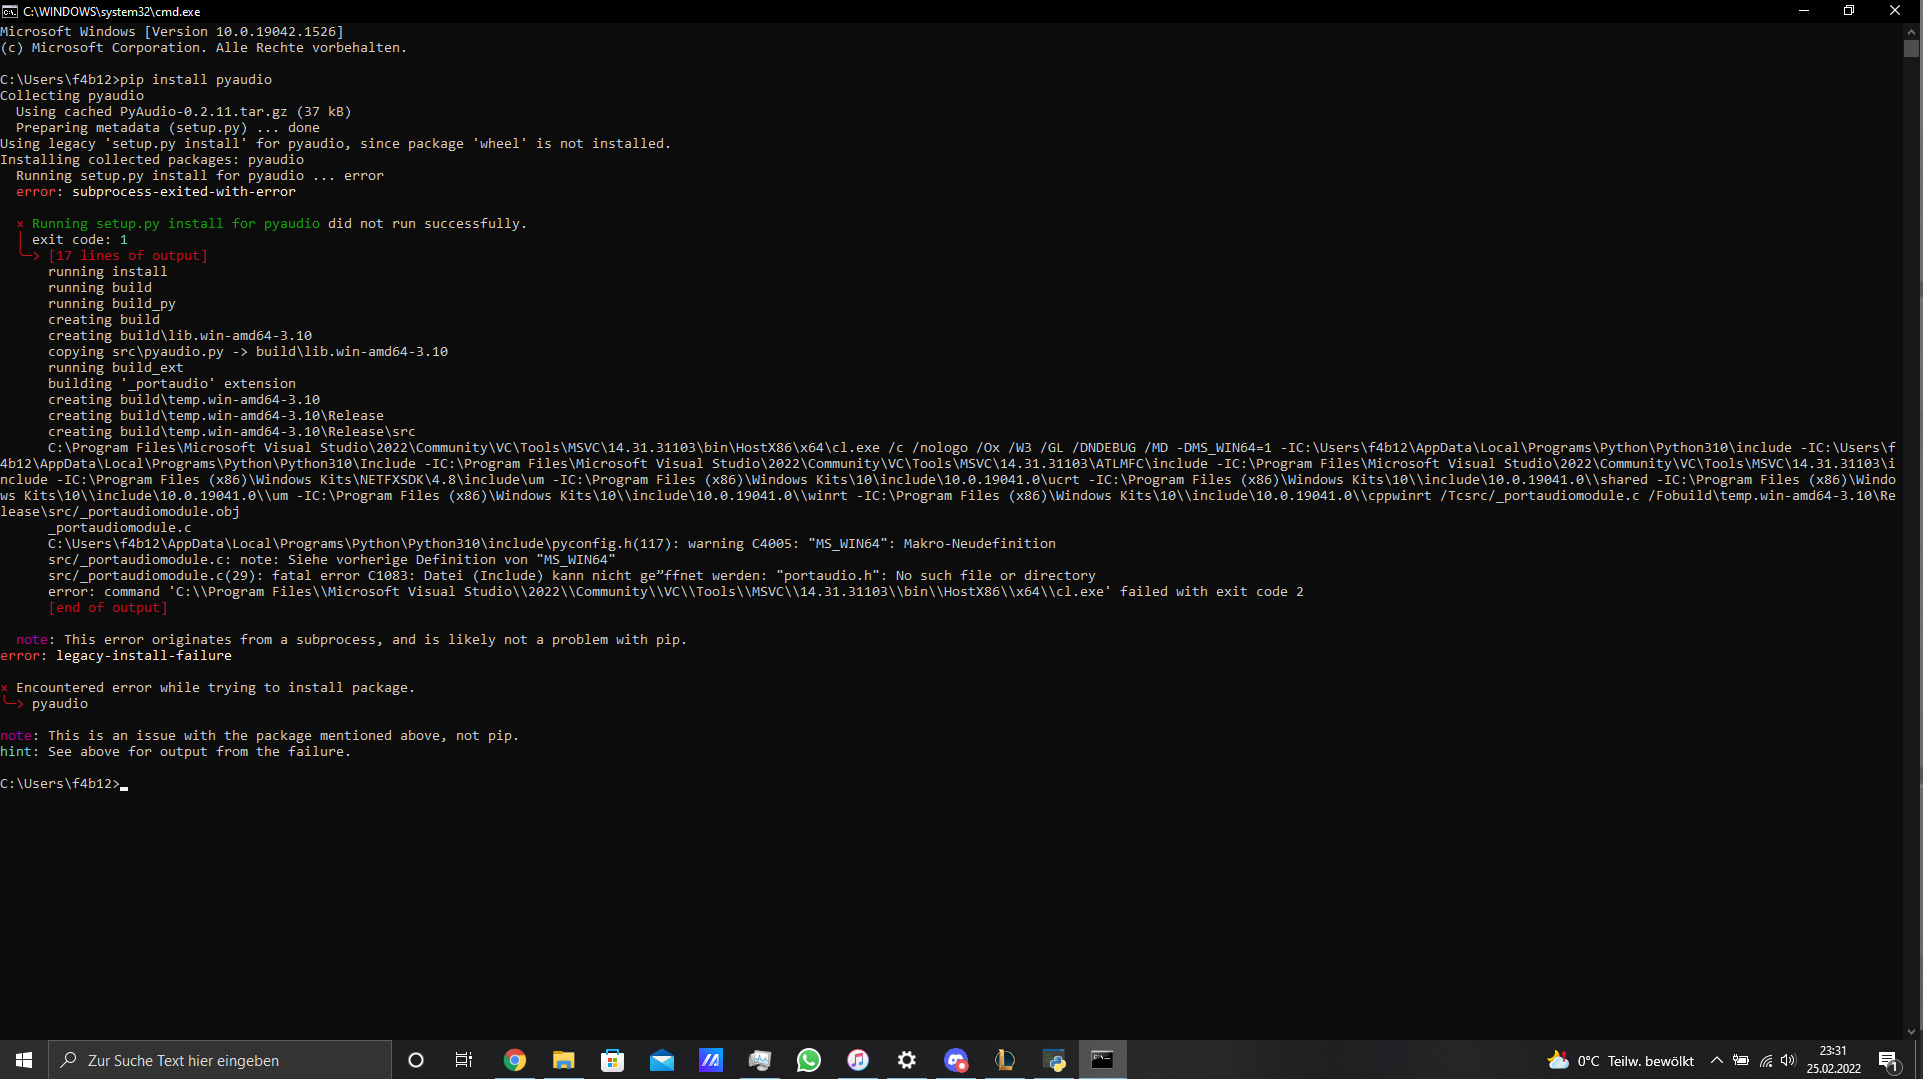
Task: Open Mail app from taskbar
Action: [661, 1060]
